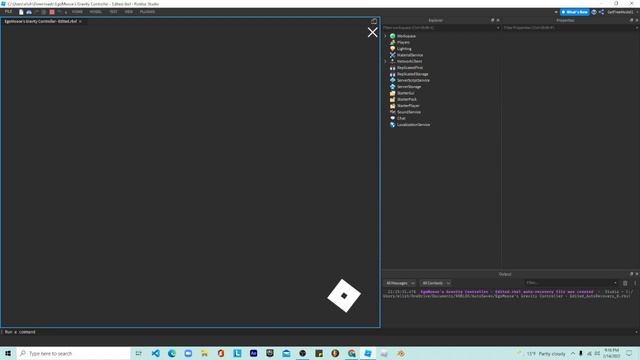Select SoundService in Explorer
This screenshot has width=640, height=360.
coord(409,112)
